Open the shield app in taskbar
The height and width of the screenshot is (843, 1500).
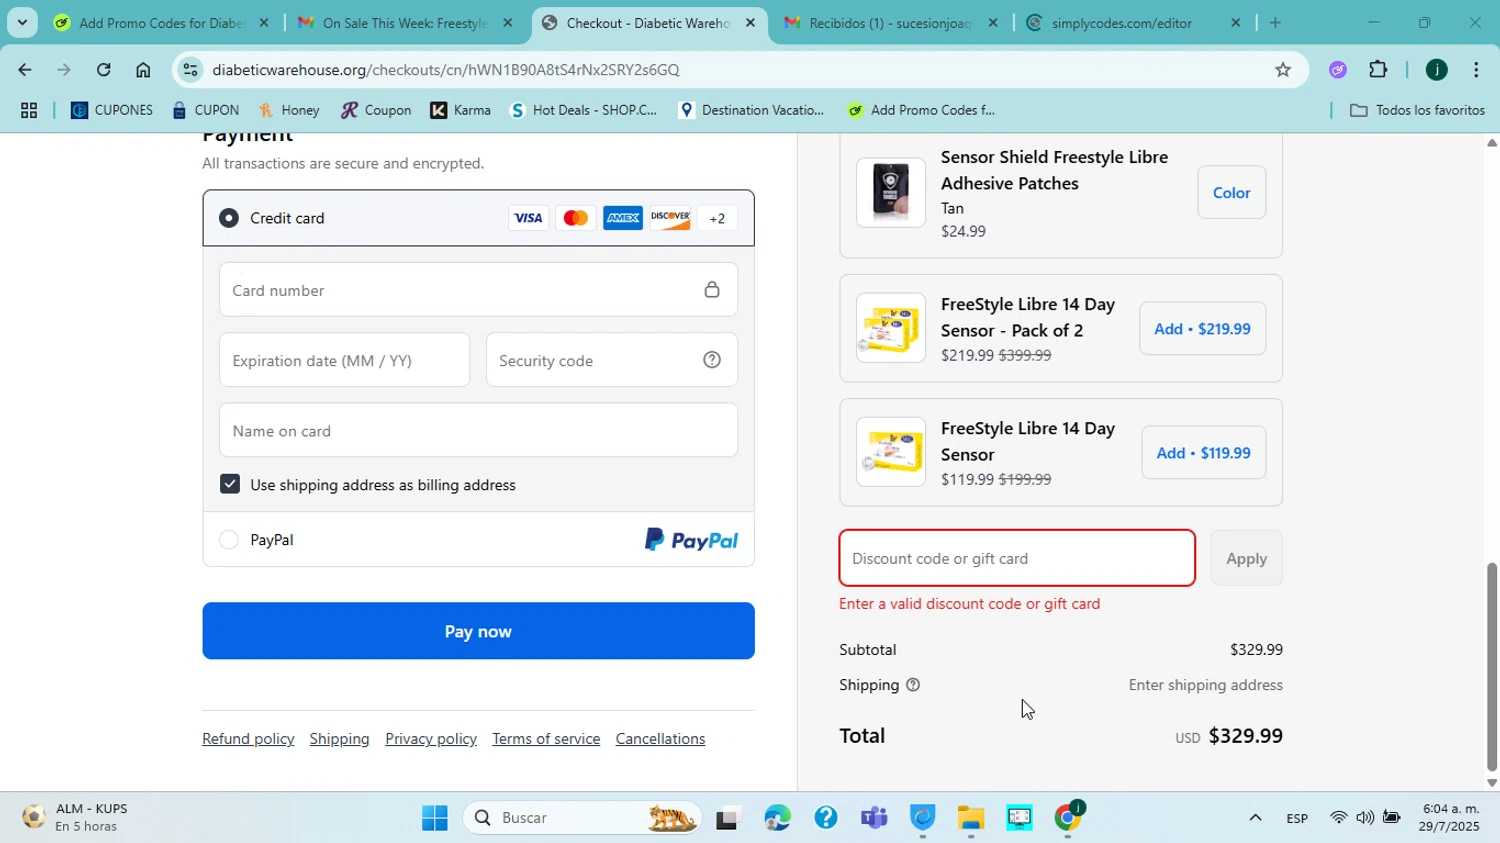pyautogui.click(x=922, y=818)
